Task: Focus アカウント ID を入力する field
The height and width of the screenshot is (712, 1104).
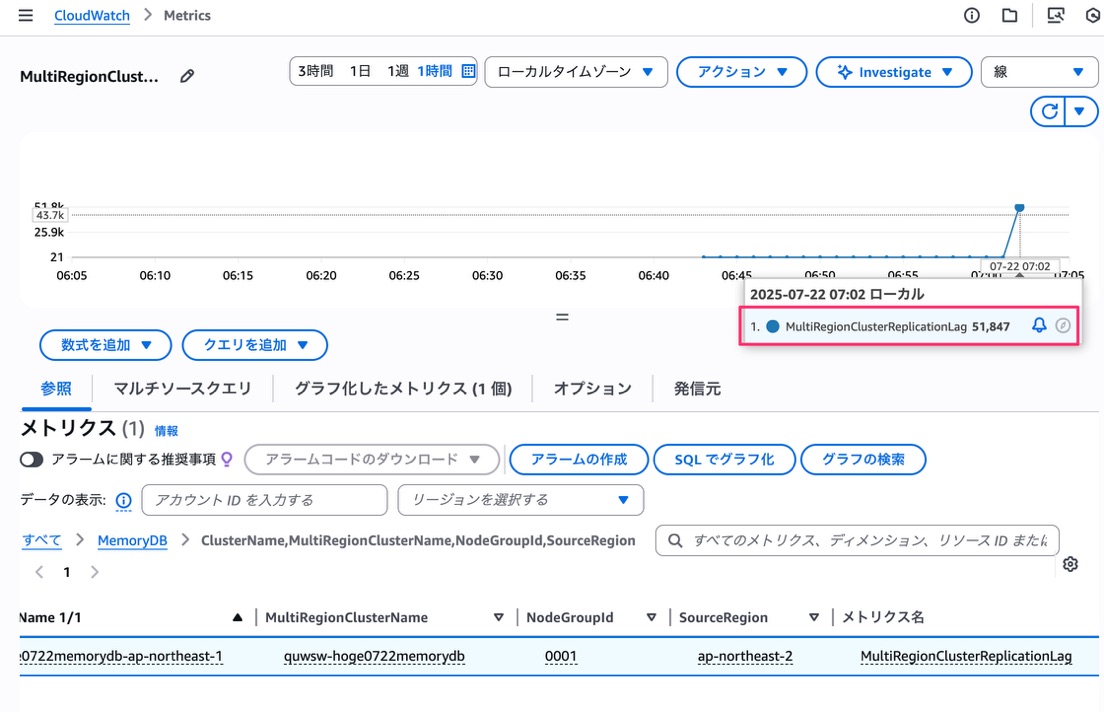Action: tap(265, 500)
